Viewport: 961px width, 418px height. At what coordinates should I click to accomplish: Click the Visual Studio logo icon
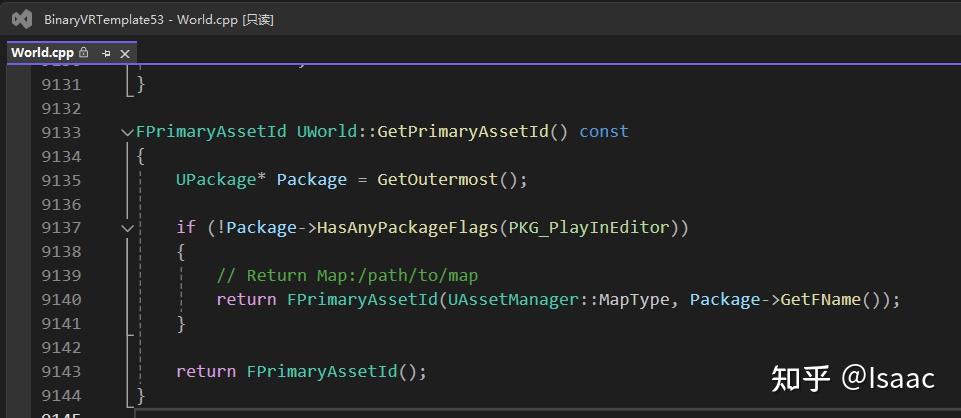[20, 19]
